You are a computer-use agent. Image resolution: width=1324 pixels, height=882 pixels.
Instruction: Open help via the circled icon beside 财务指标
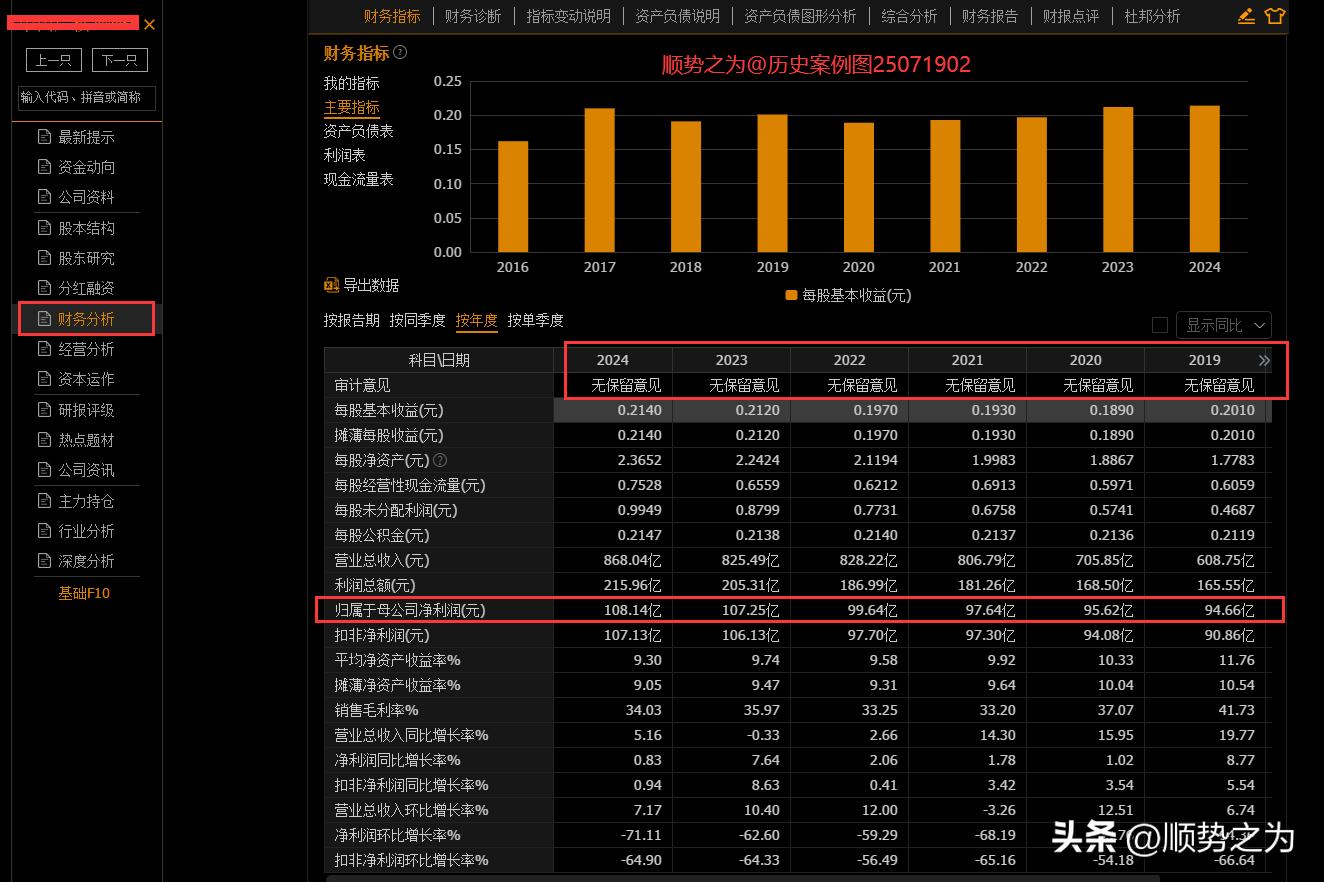pyautogui.click(x=399, y=52)
